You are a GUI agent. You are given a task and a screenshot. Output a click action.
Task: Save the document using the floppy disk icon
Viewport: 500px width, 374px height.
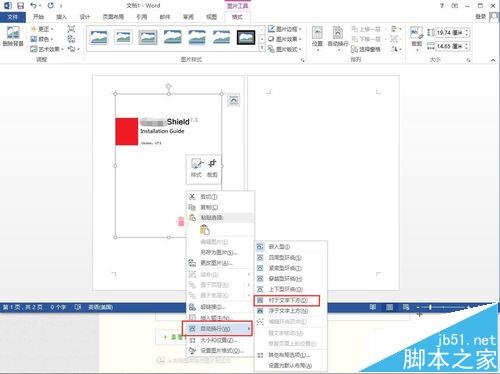click(21, 5)
